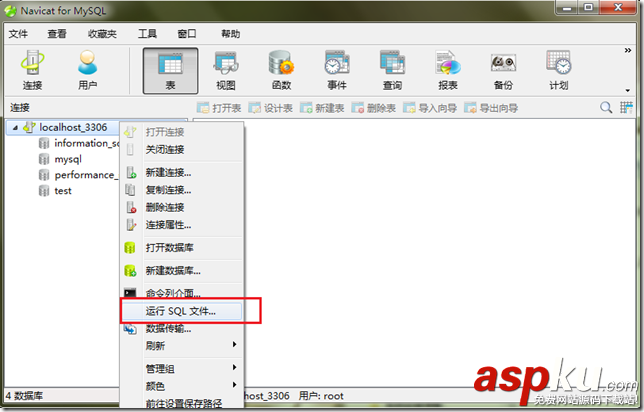Choose 复制连接... in context menu

pyautogui.click(x=182, y=190)
